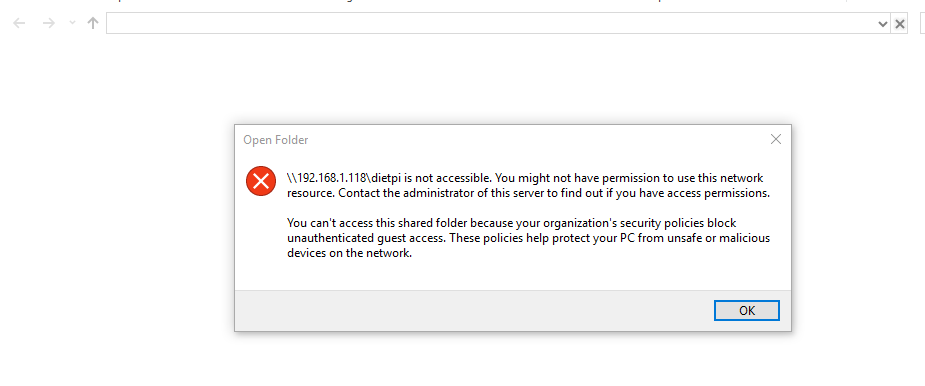The width and height of the screenshot is (925, 386).
Task: Navigate up one folder level arrow
Action: pos(93,24)
